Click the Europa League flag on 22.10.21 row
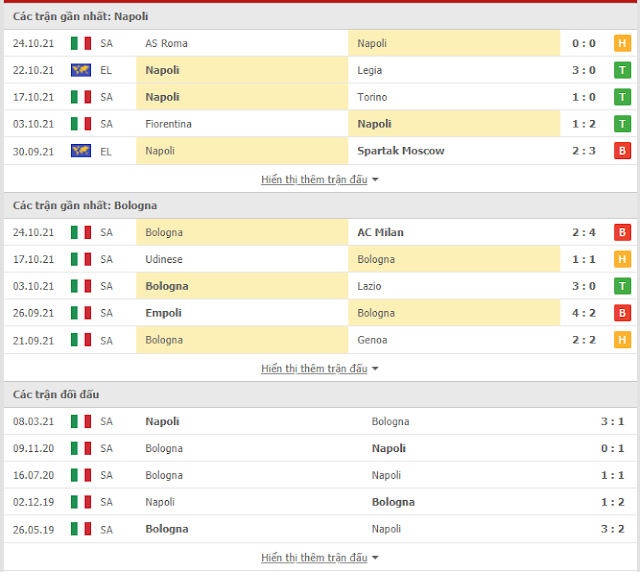The image size is (640, 572). click(x=81, y=70)
